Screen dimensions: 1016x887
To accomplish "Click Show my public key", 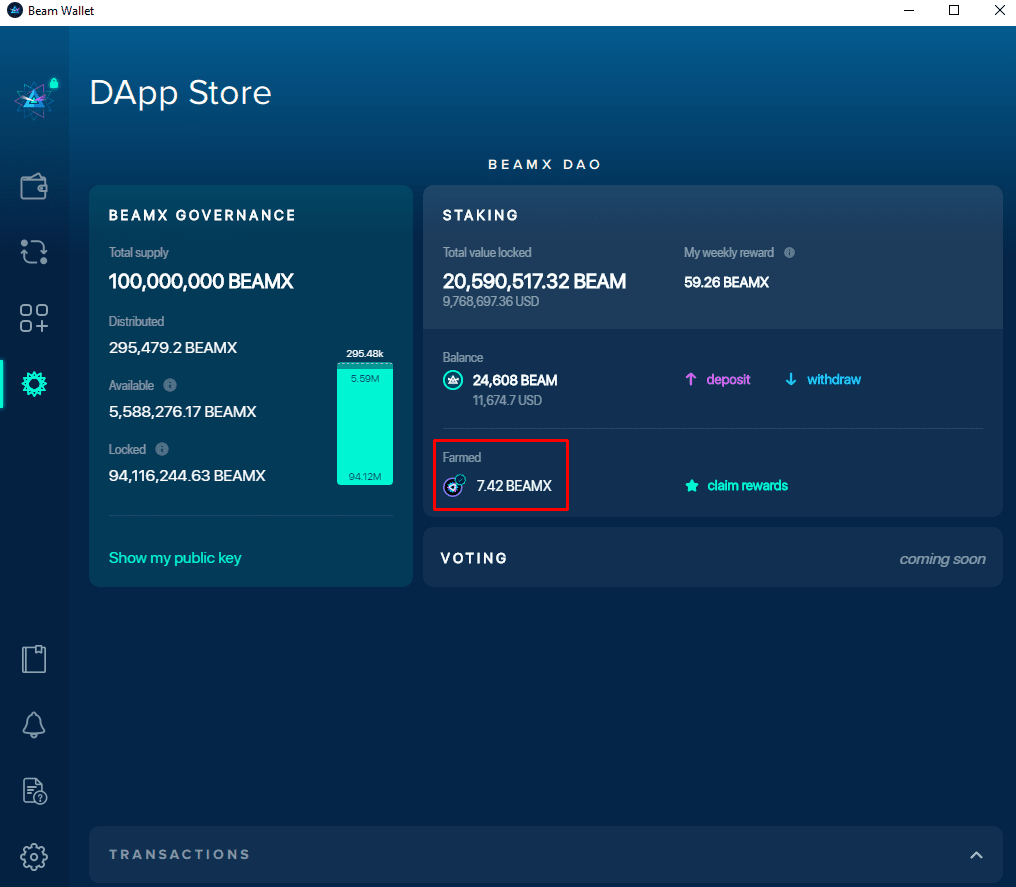I will tap(175, 558).
